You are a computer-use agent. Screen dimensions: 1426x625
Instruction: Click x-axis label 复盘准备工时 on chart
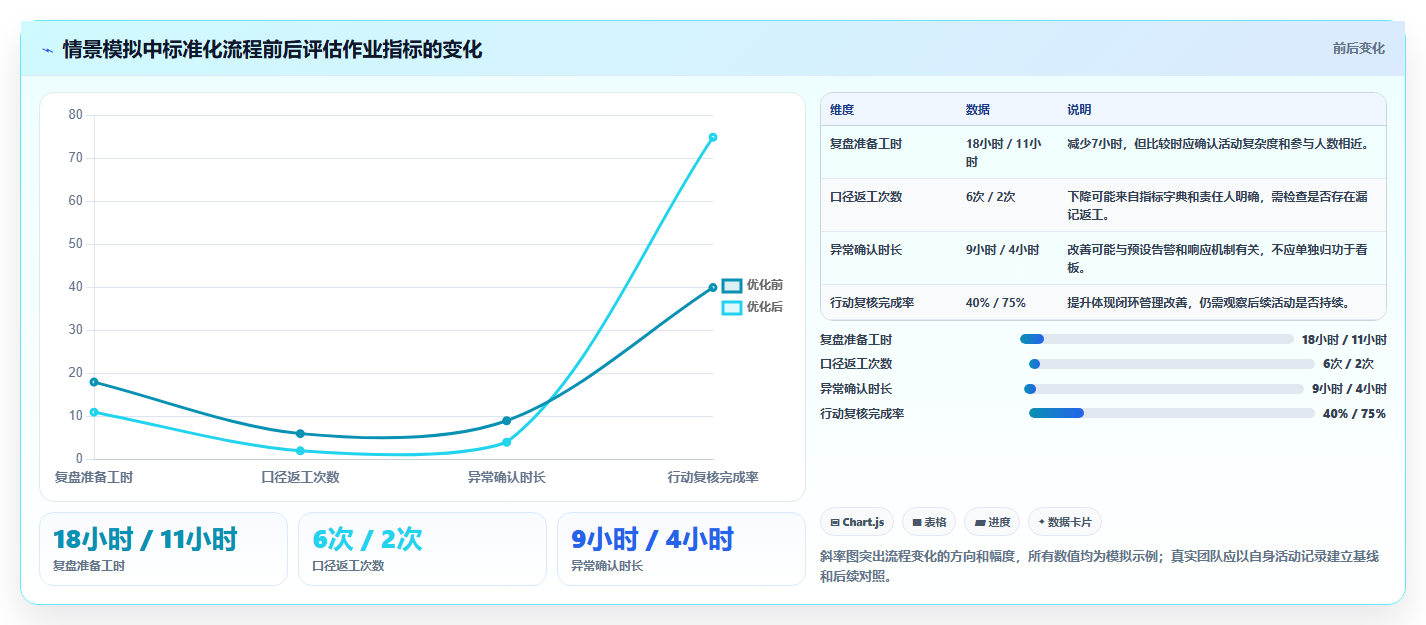point(94,477)
